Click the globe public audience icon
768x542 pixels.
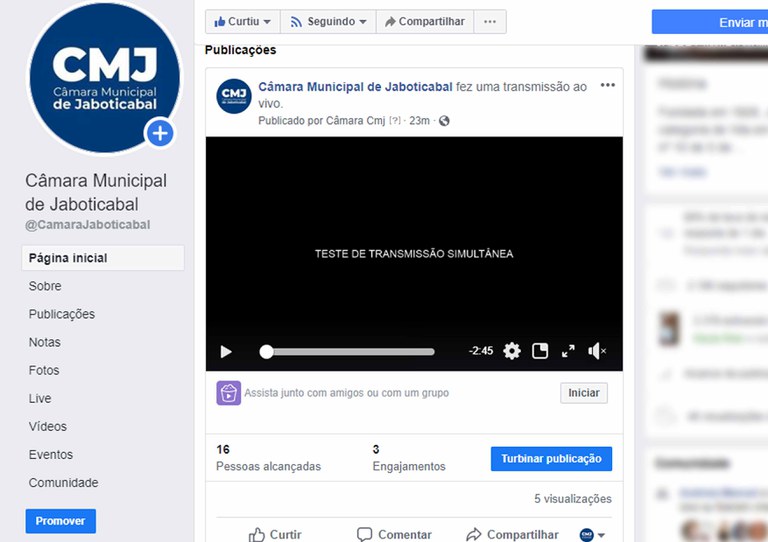[x=444, y=121]
